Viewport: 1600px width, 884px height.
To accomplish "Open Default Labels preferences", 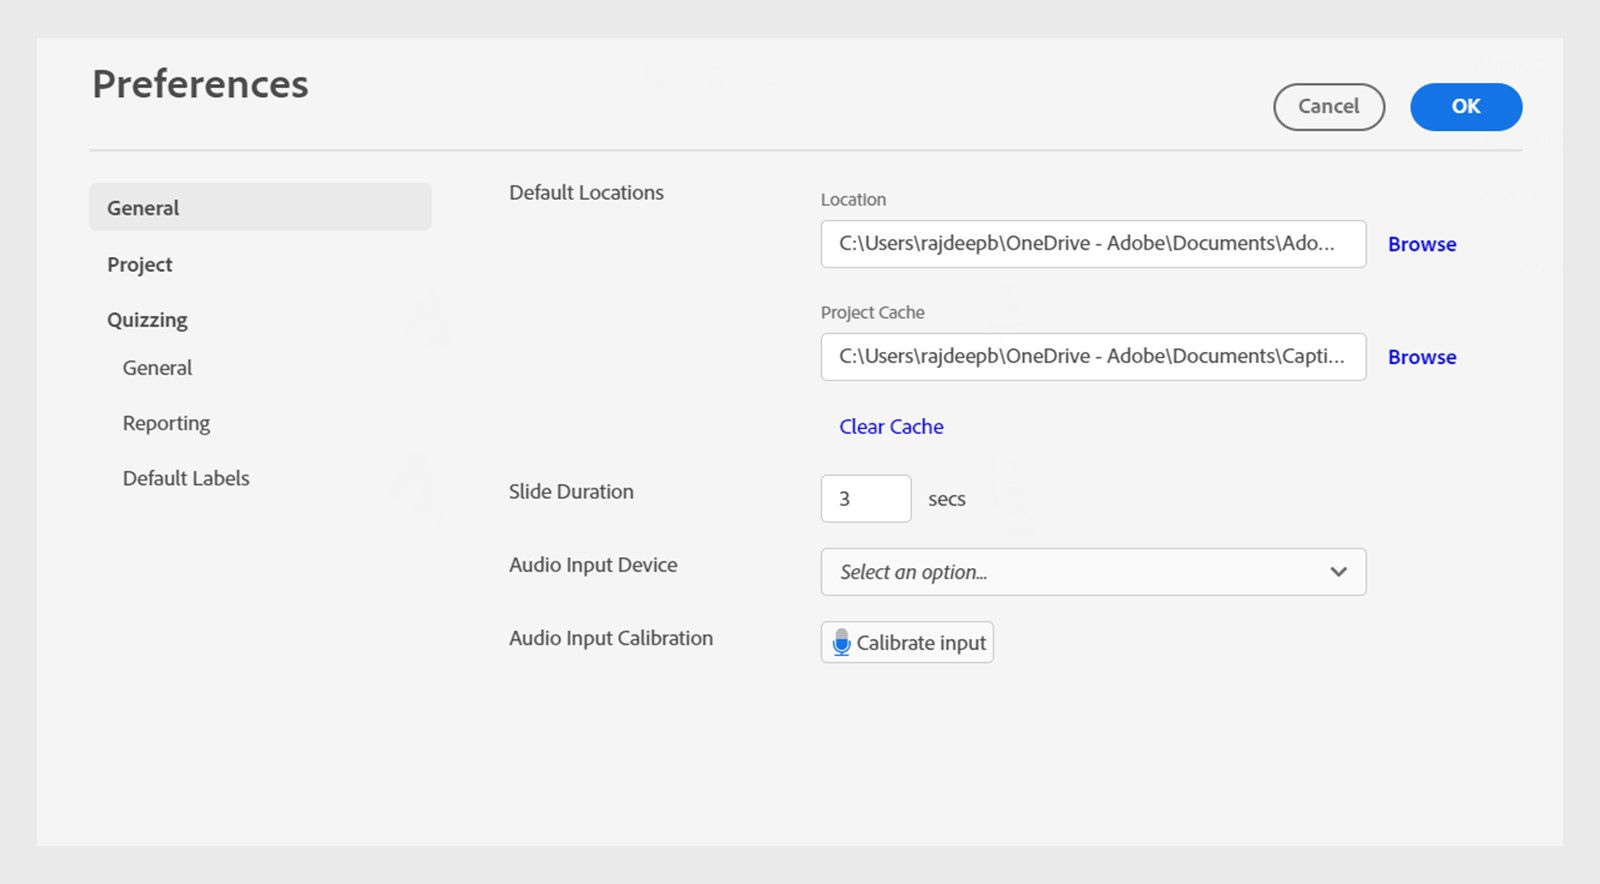I will (x=186, y=478).
